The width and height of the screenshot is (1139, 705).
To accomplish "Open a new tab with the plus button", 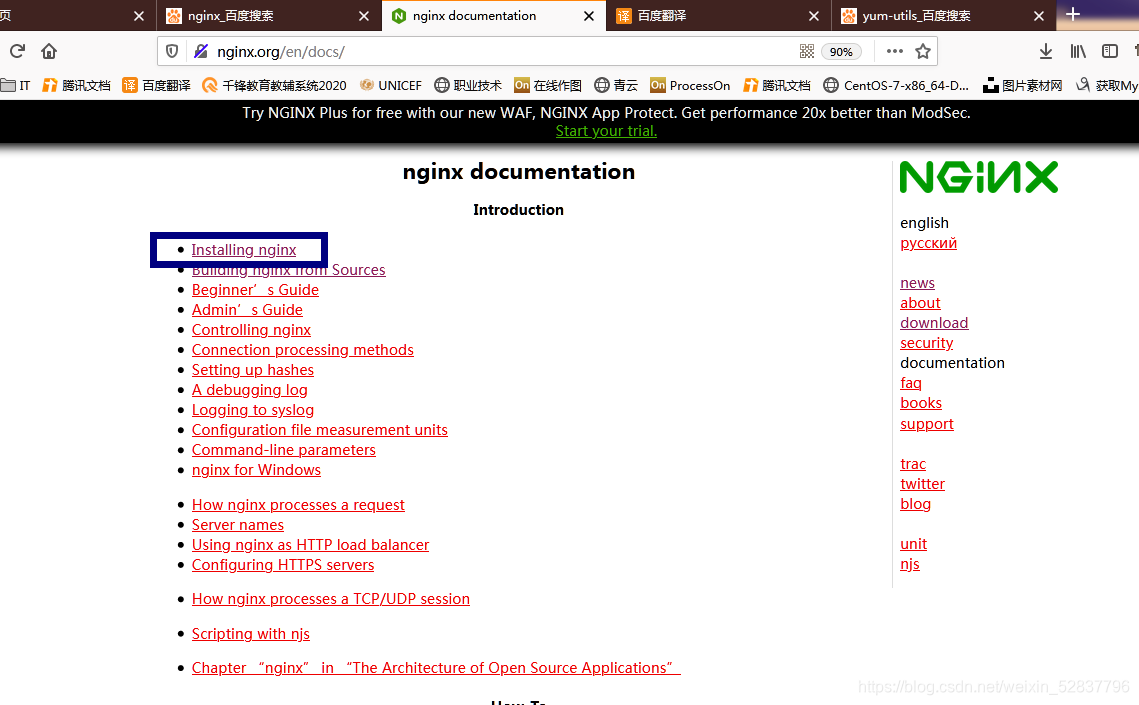I will [x=1073, y=14].
